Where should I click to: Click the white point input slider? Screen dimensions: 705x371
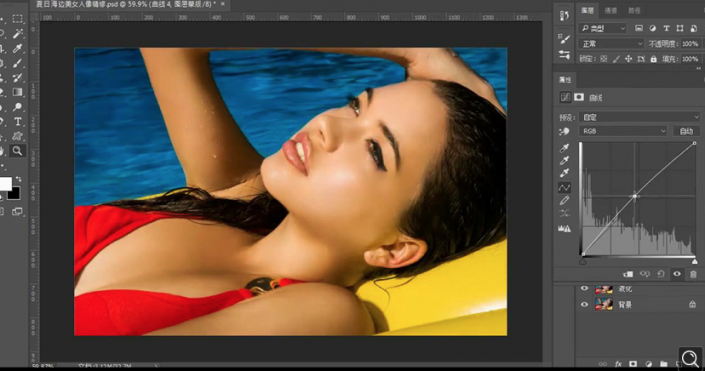pos(695,261)
